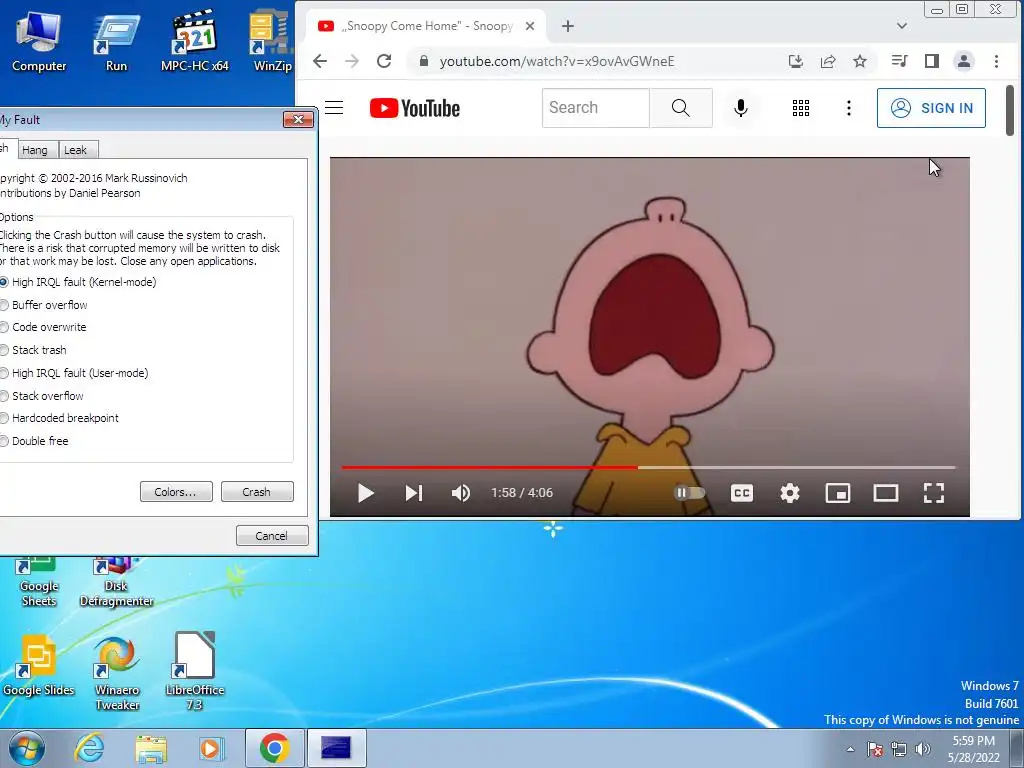The height and width of the screenshot is (768, 1024).
Task: Open the Run desktop shortcut
Action: coord(116,40)
